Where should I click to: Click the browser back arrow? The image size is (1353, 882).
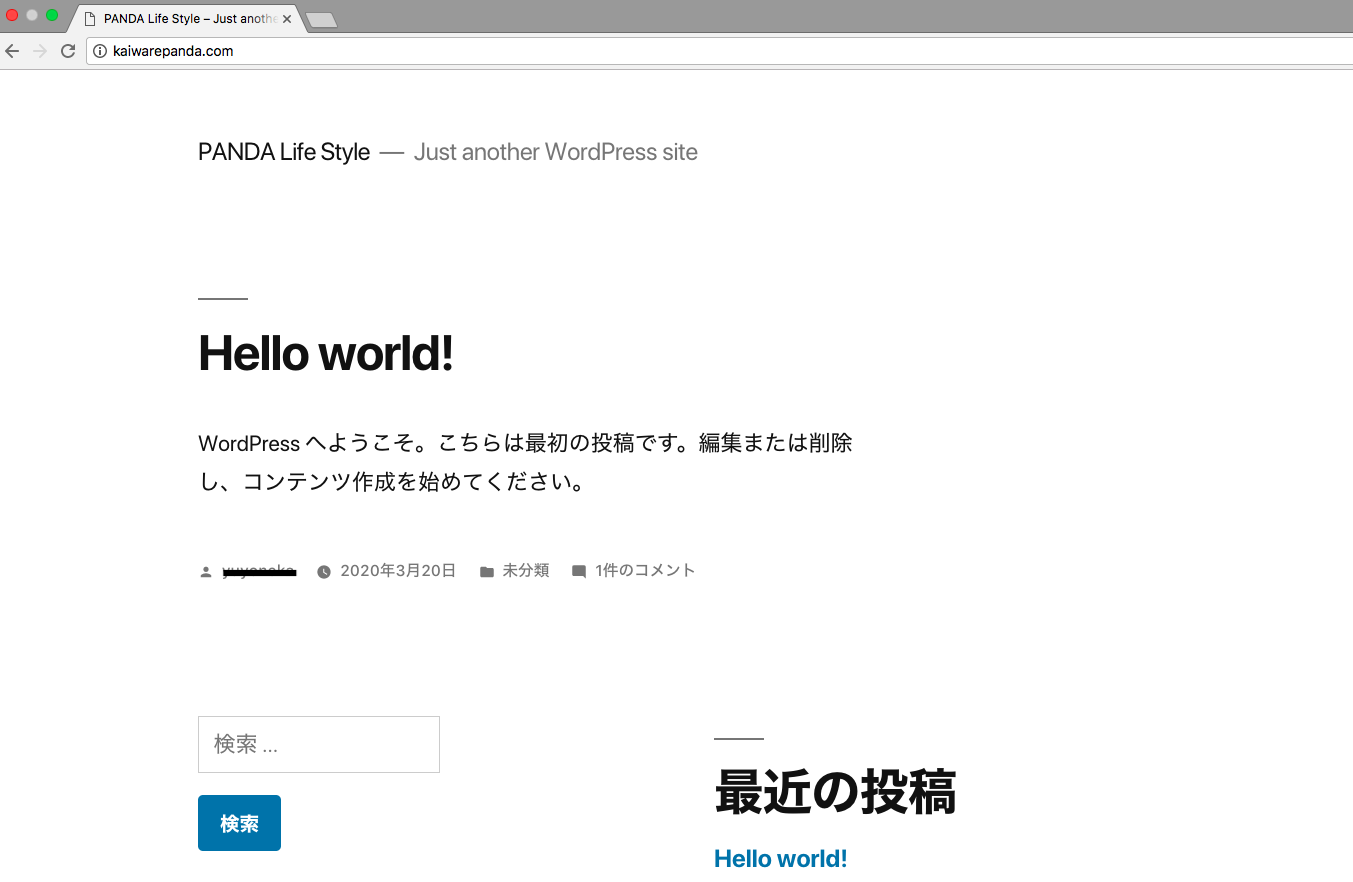coord(12,51)
